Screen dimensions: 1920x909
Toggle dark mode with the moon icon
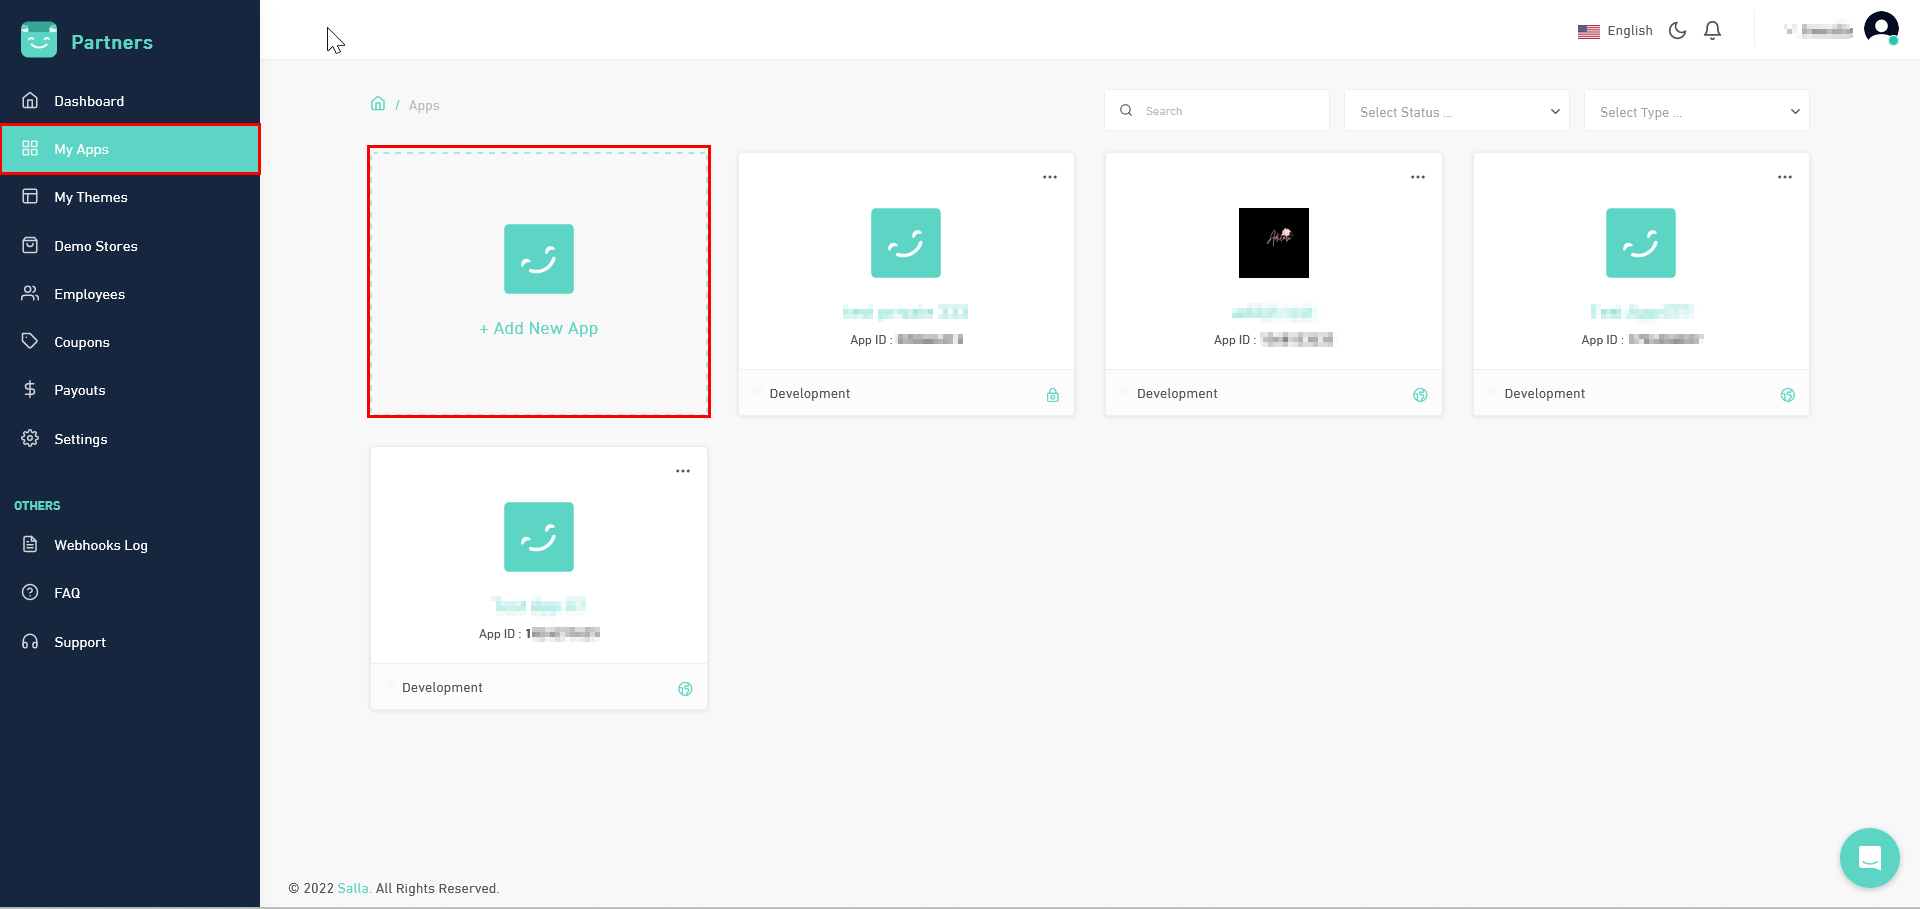[x=1677, y=30]
